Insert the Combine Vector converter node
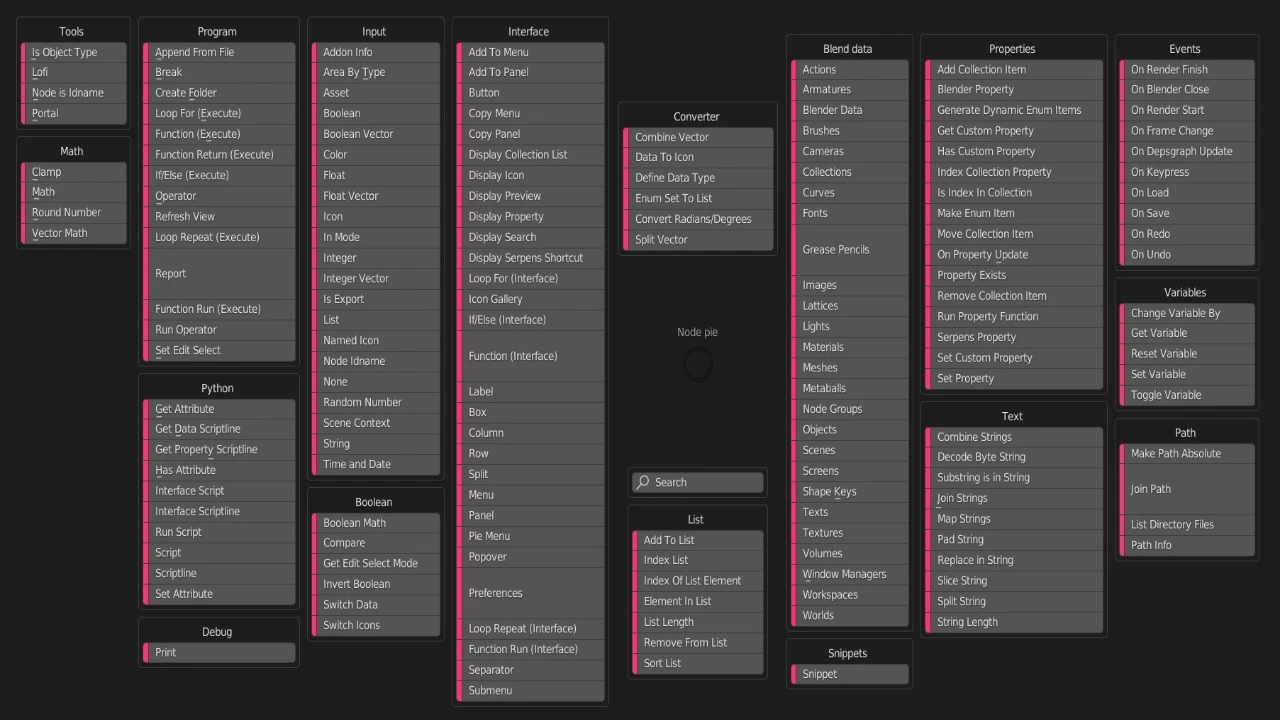 click(x=697, y=136)
